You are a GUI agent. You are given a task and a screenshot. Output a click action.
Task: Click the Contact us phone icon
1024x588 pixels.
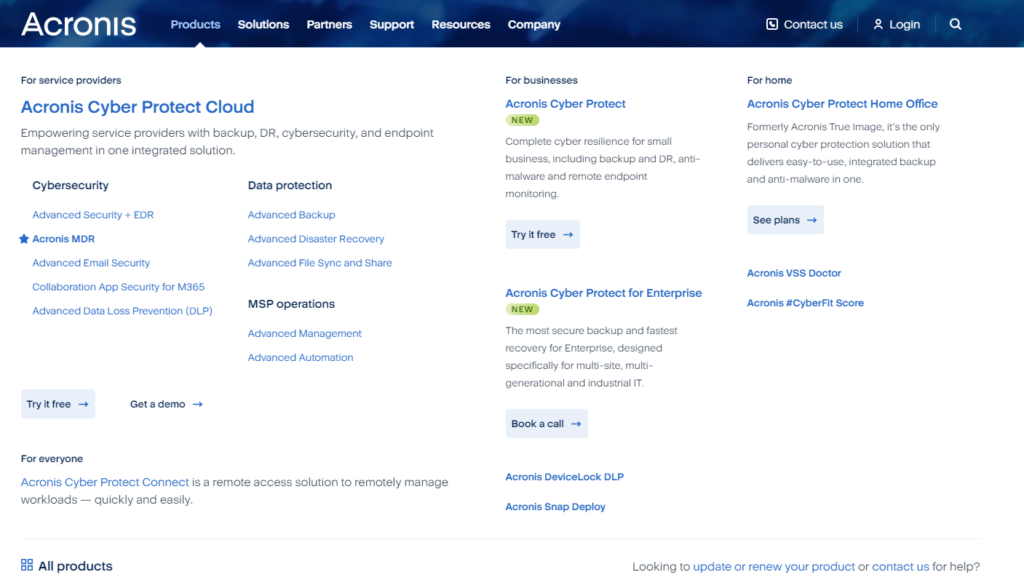point(772,24)
